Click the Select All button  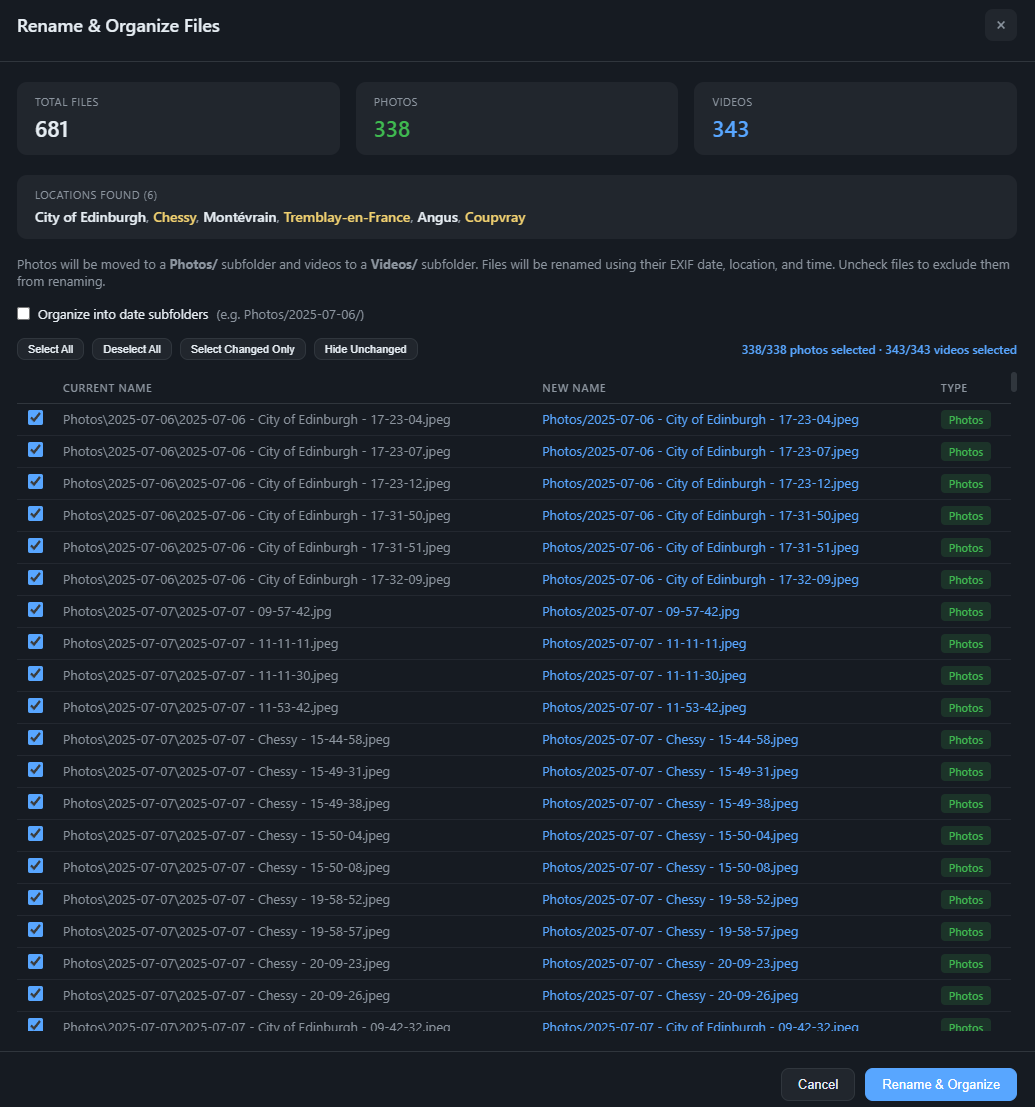coord(50,349)
